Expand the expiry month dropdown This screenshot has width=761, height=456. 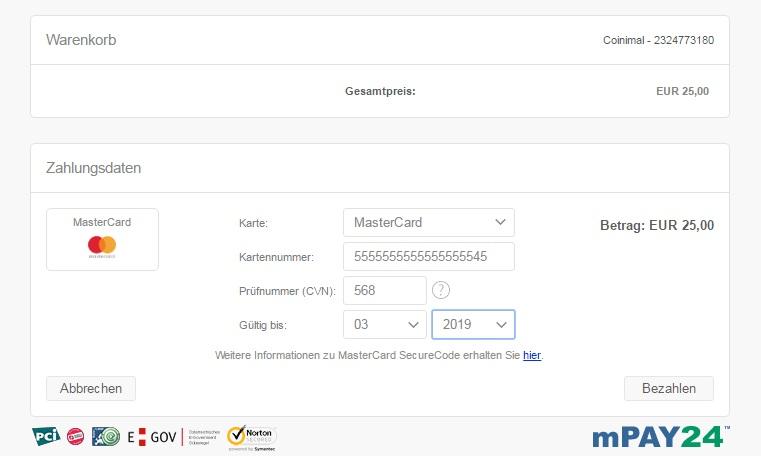pos(384,324)
